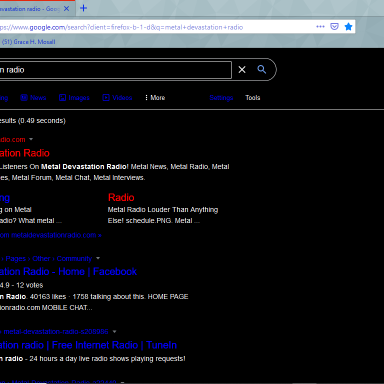Open the Radio - Home | Facebook result
This screenshot has width=384, height=384.
[68, 272]
